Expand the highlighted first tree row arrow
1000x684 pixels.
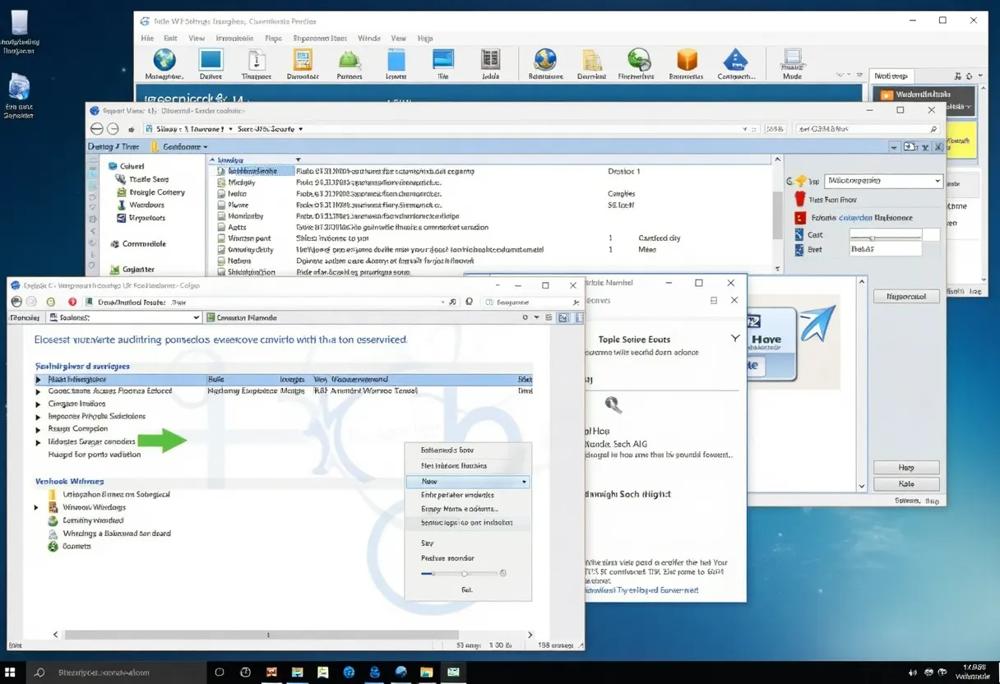click(38, 379)
